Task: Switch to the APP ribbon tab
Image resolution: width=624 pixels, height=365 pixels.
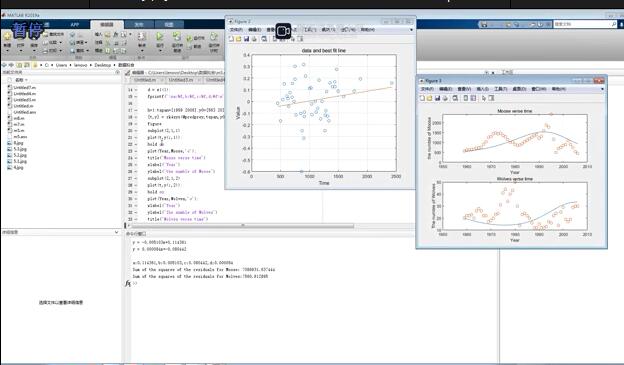Action: click(x=75, y=25)
